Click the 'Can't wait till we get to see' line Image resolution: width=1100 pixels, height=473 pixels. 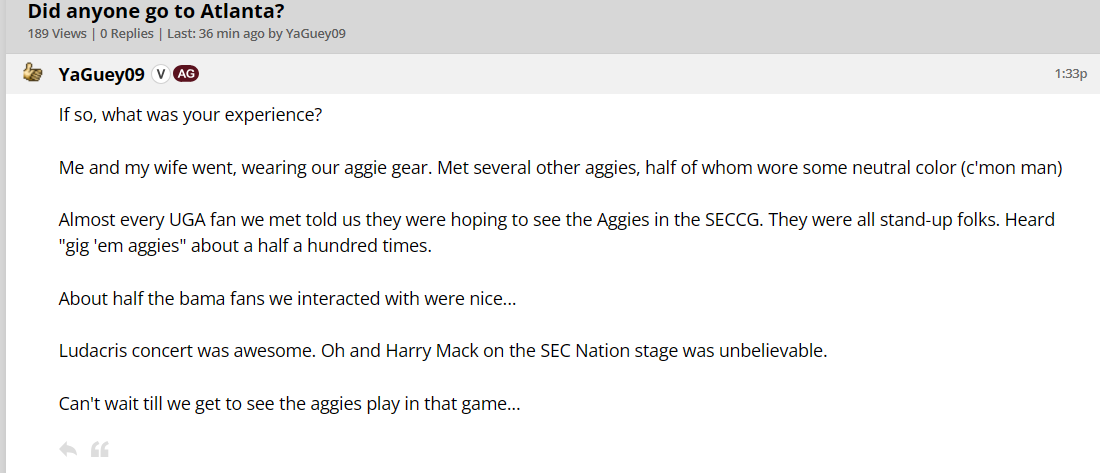290,405
